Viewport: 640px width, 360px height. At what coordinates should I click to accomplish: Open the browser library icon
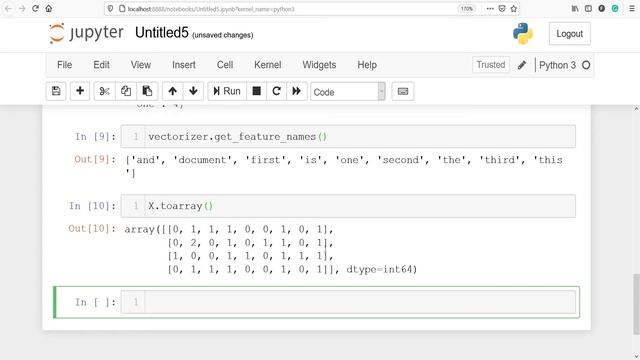[x=575, y=9]
